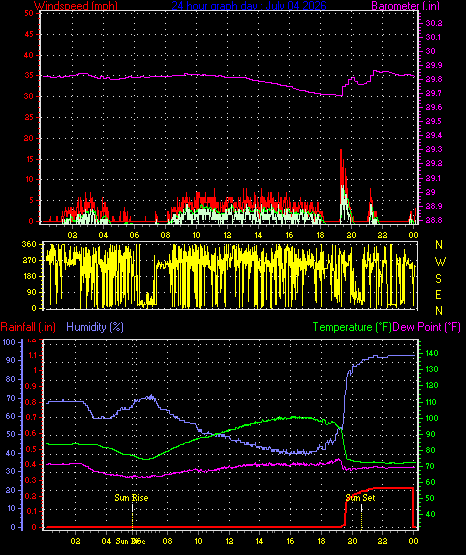The width and height of the screenshot is (466, 555).
Task: Click the '28.8' barometer axis value
Action: click(434, 220)
